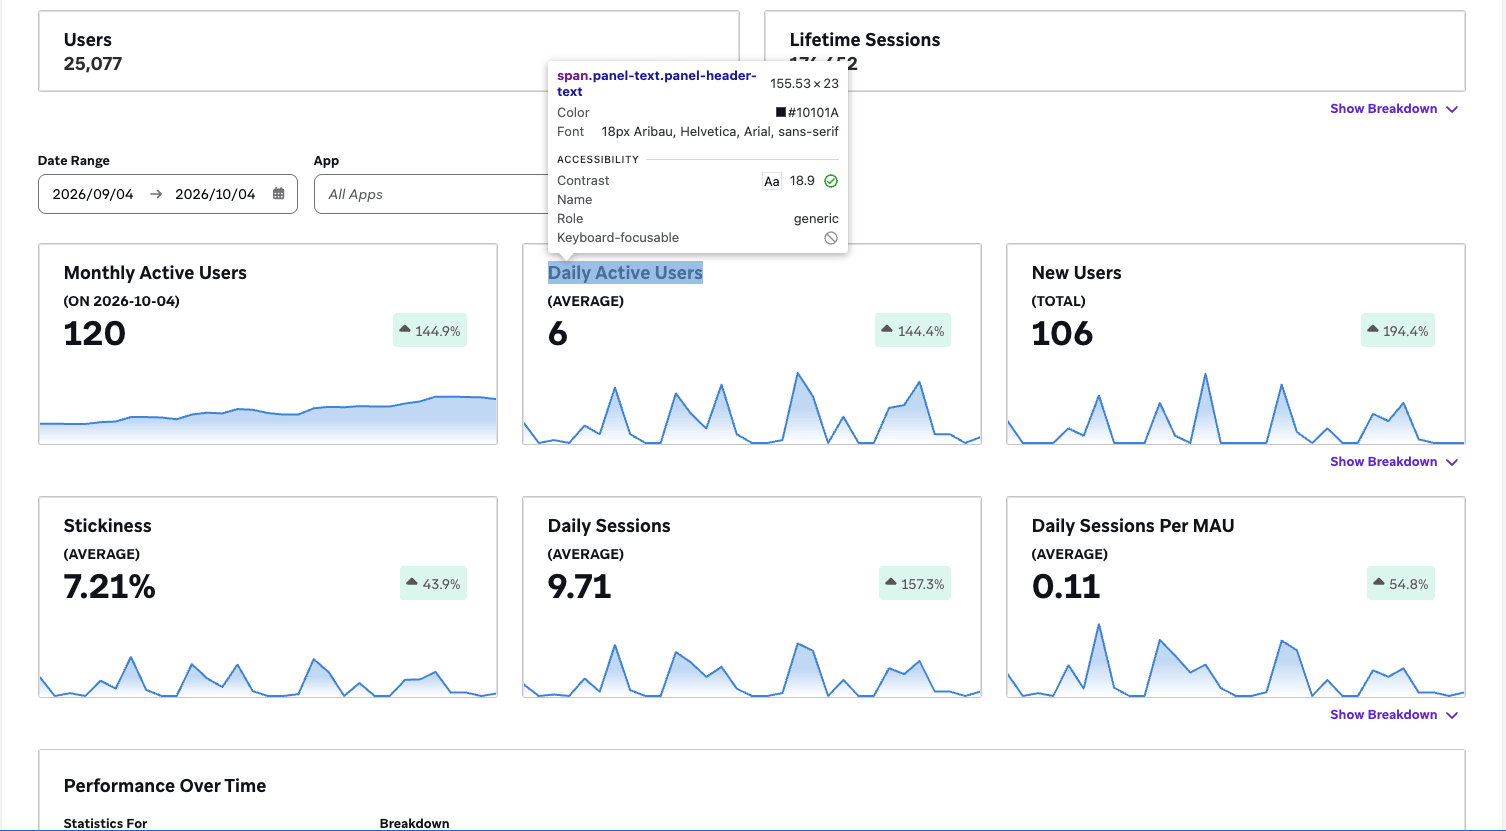Expand Show Breakdown under Lifetime Sessions

pos(1394,109)
